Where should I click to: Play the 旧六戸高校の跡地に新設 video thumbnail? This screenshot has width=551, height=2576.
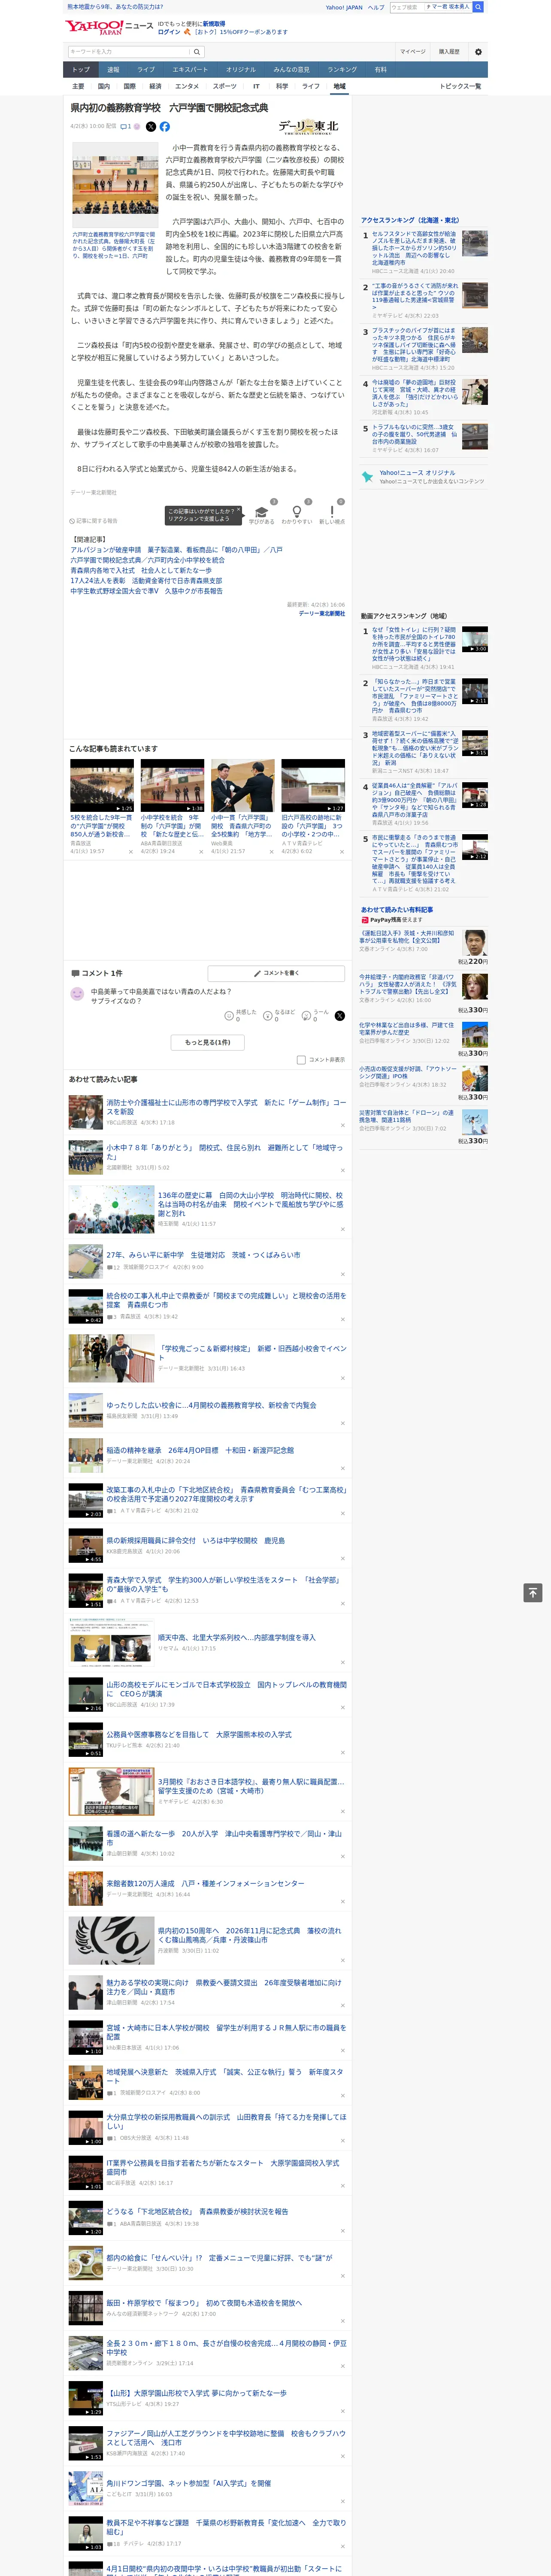click(313, 785)
